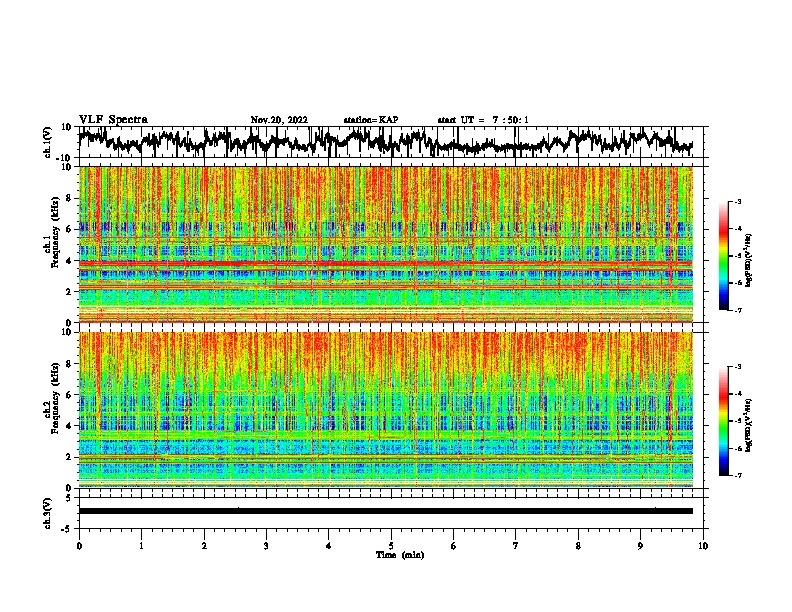Click time tick label '5' on x-axis
The image size is (792, 612).
[x=391, y=546]
